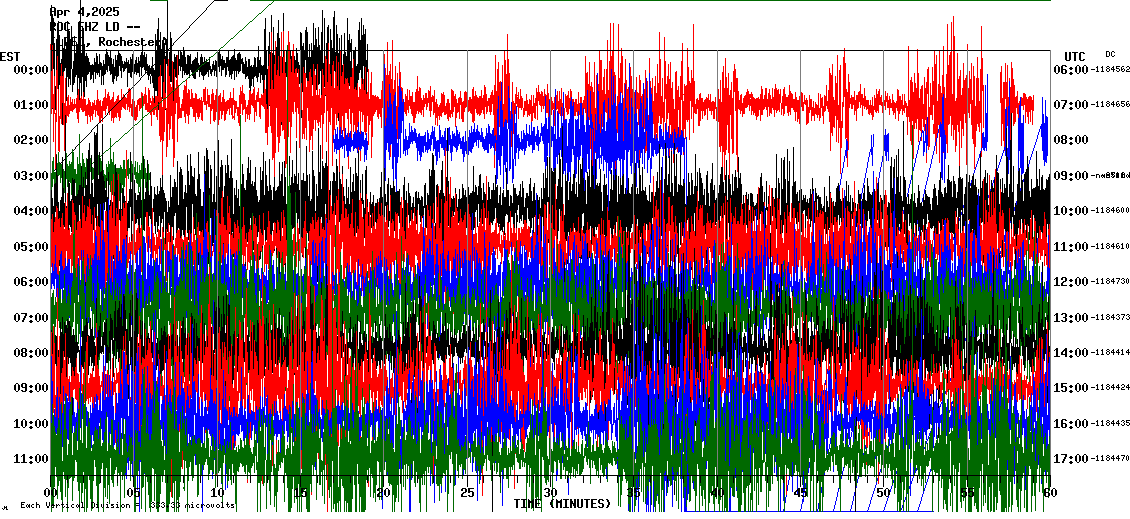Click the Each Vertical Division scale note
Screen dimensions: 1130x519
tap(125, 506)
